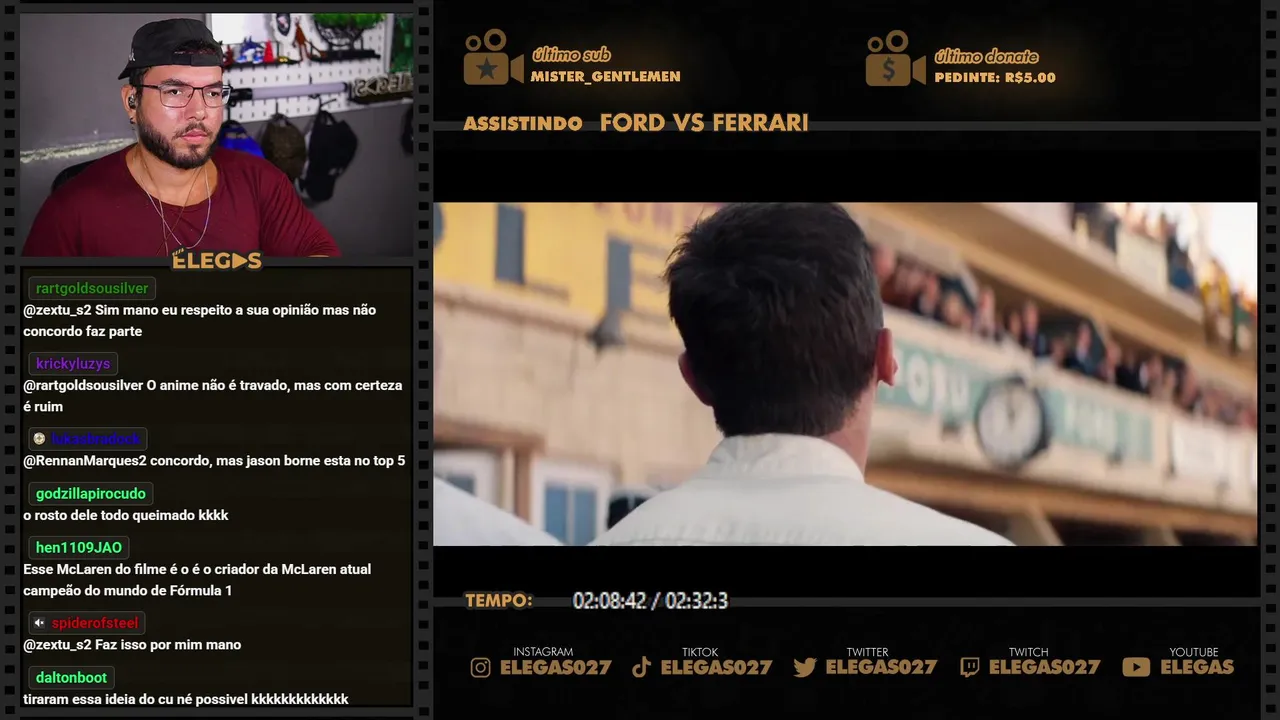
Task: Click the TEMPO: label
Action: pyautogui.click(x=498, y=601)
